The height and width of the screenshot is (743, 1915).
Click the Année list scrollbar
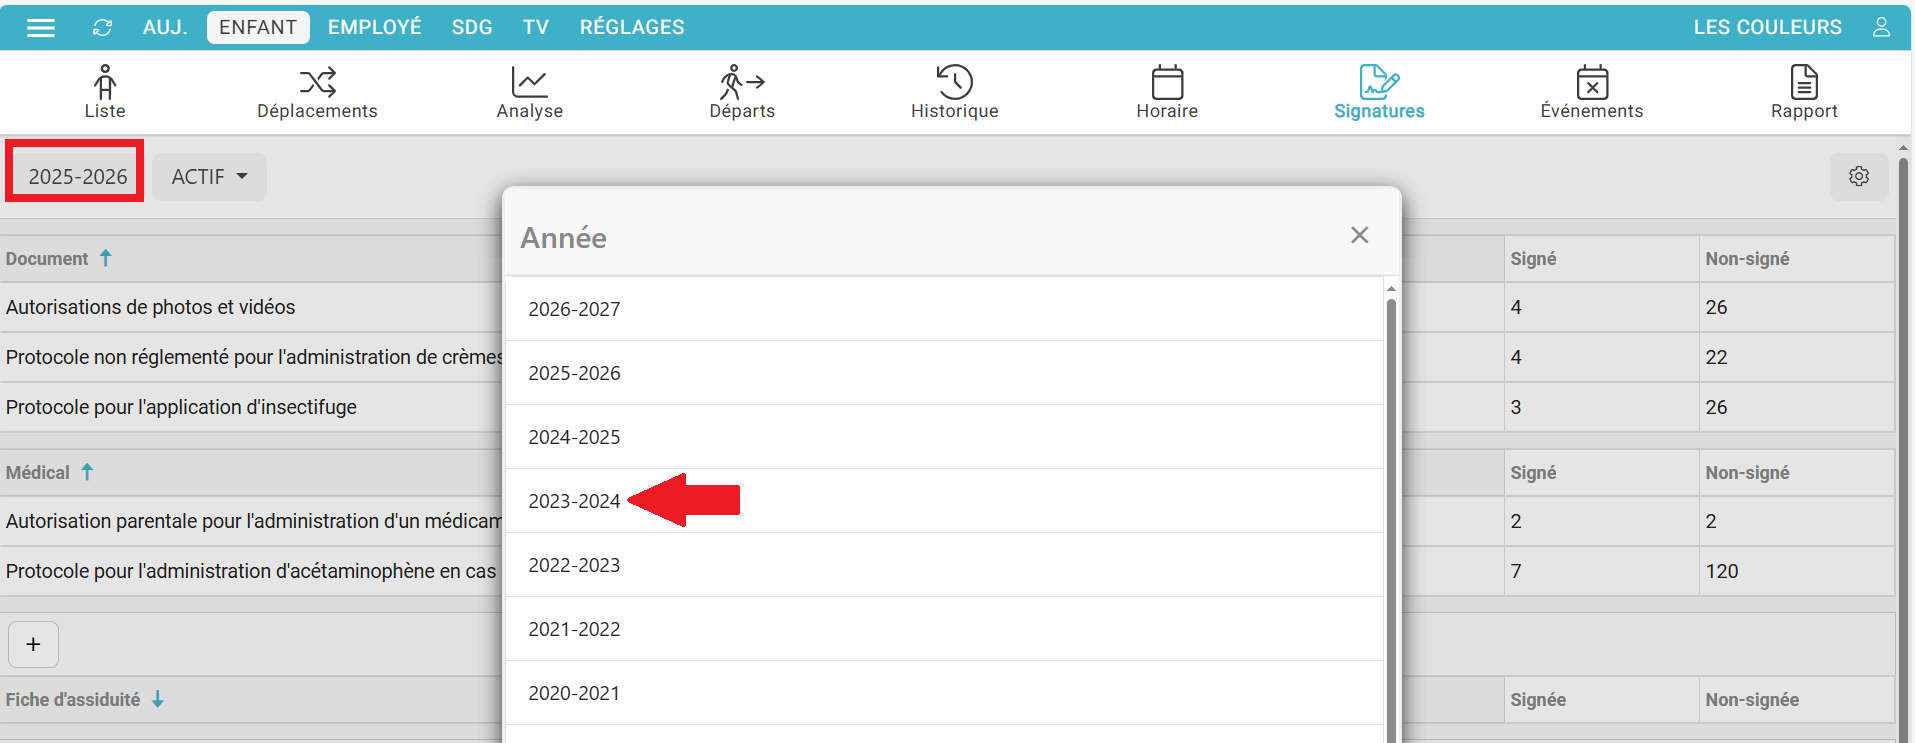1390,500
